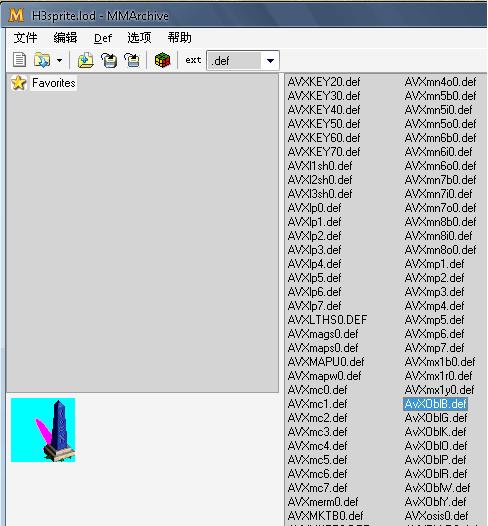
Task: Select file AVXmn7o0.def
Action: pos(440,208)
